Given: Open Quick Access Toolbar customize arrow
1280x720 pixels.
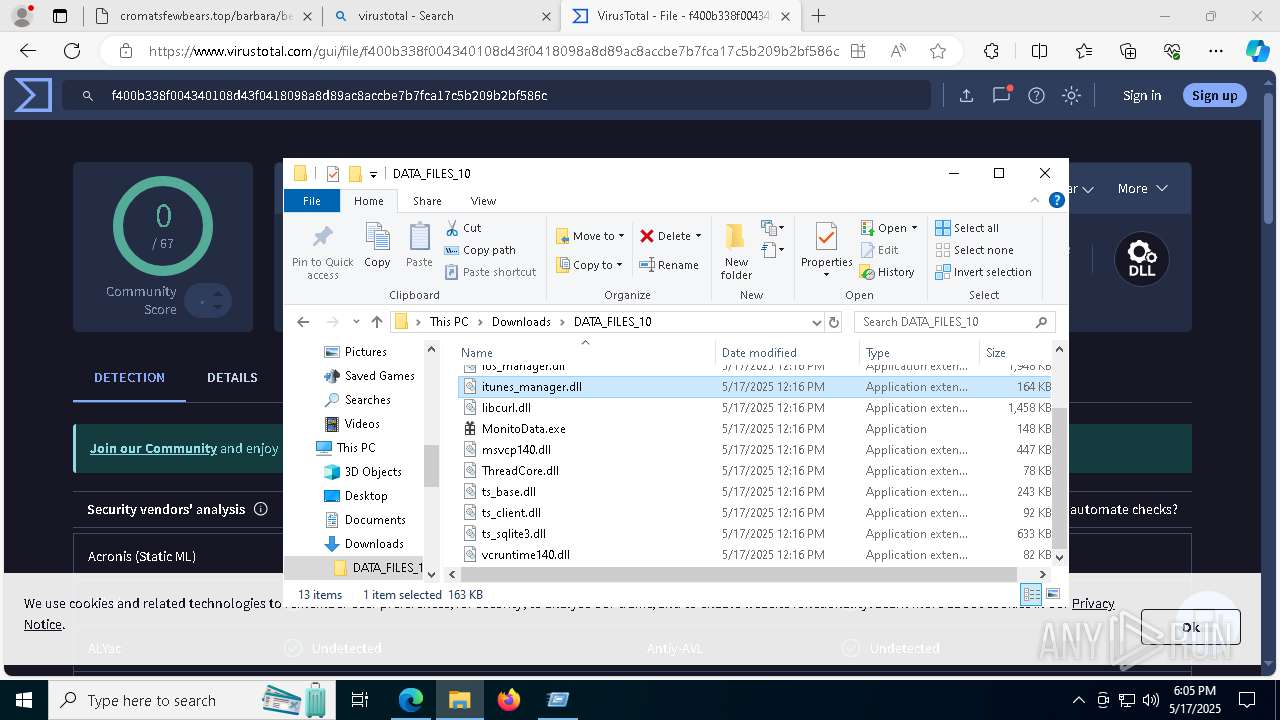Looking at the screenshot, I should click(x=373, y=174).
